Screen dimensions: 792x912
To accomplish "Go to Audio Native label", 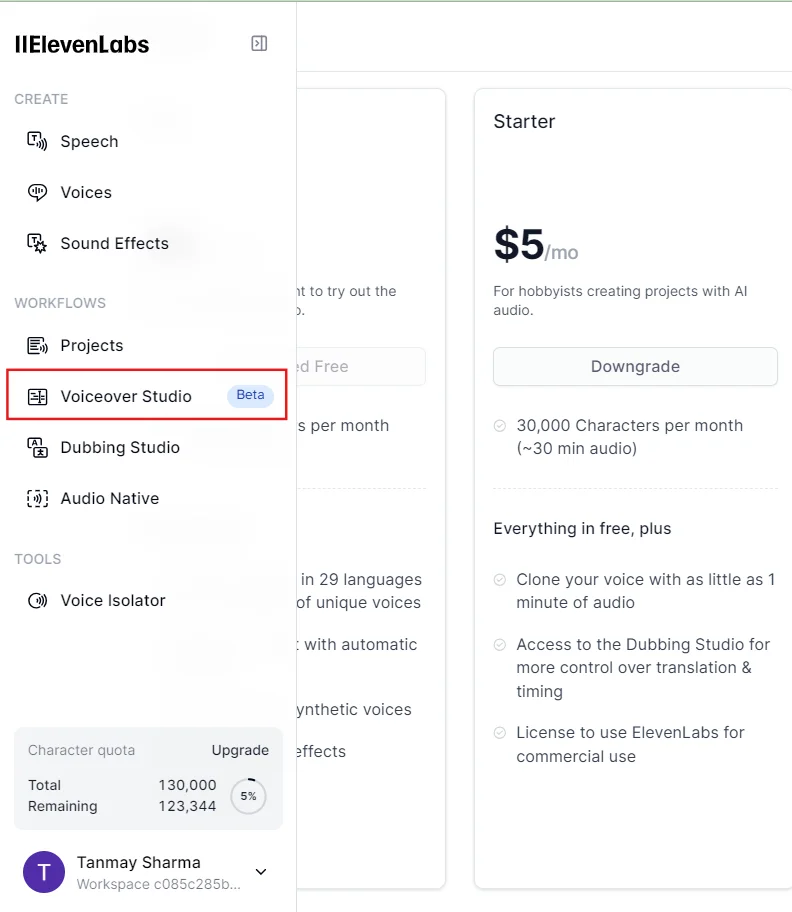I will point(110,498).
